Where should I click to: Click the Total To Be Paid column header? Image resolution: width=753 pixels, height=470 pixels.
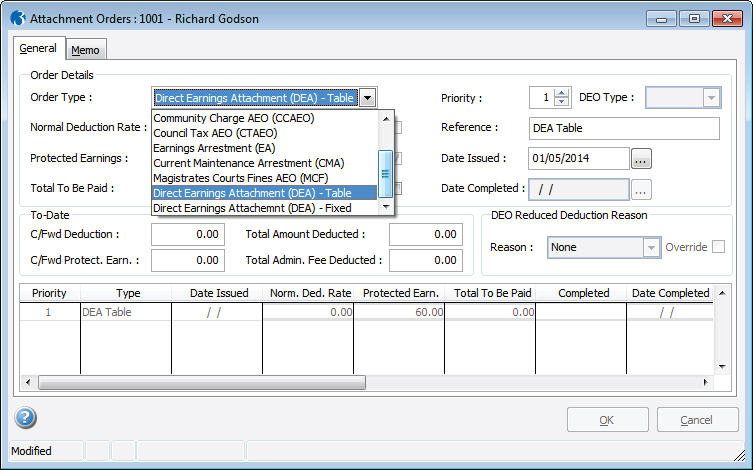tap(490, 293)
